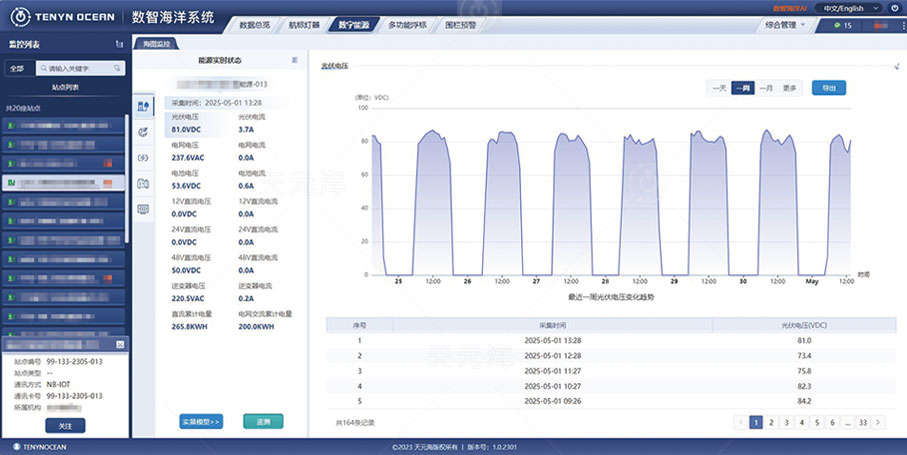Click the third icon in vertical strip

(142, 157)
